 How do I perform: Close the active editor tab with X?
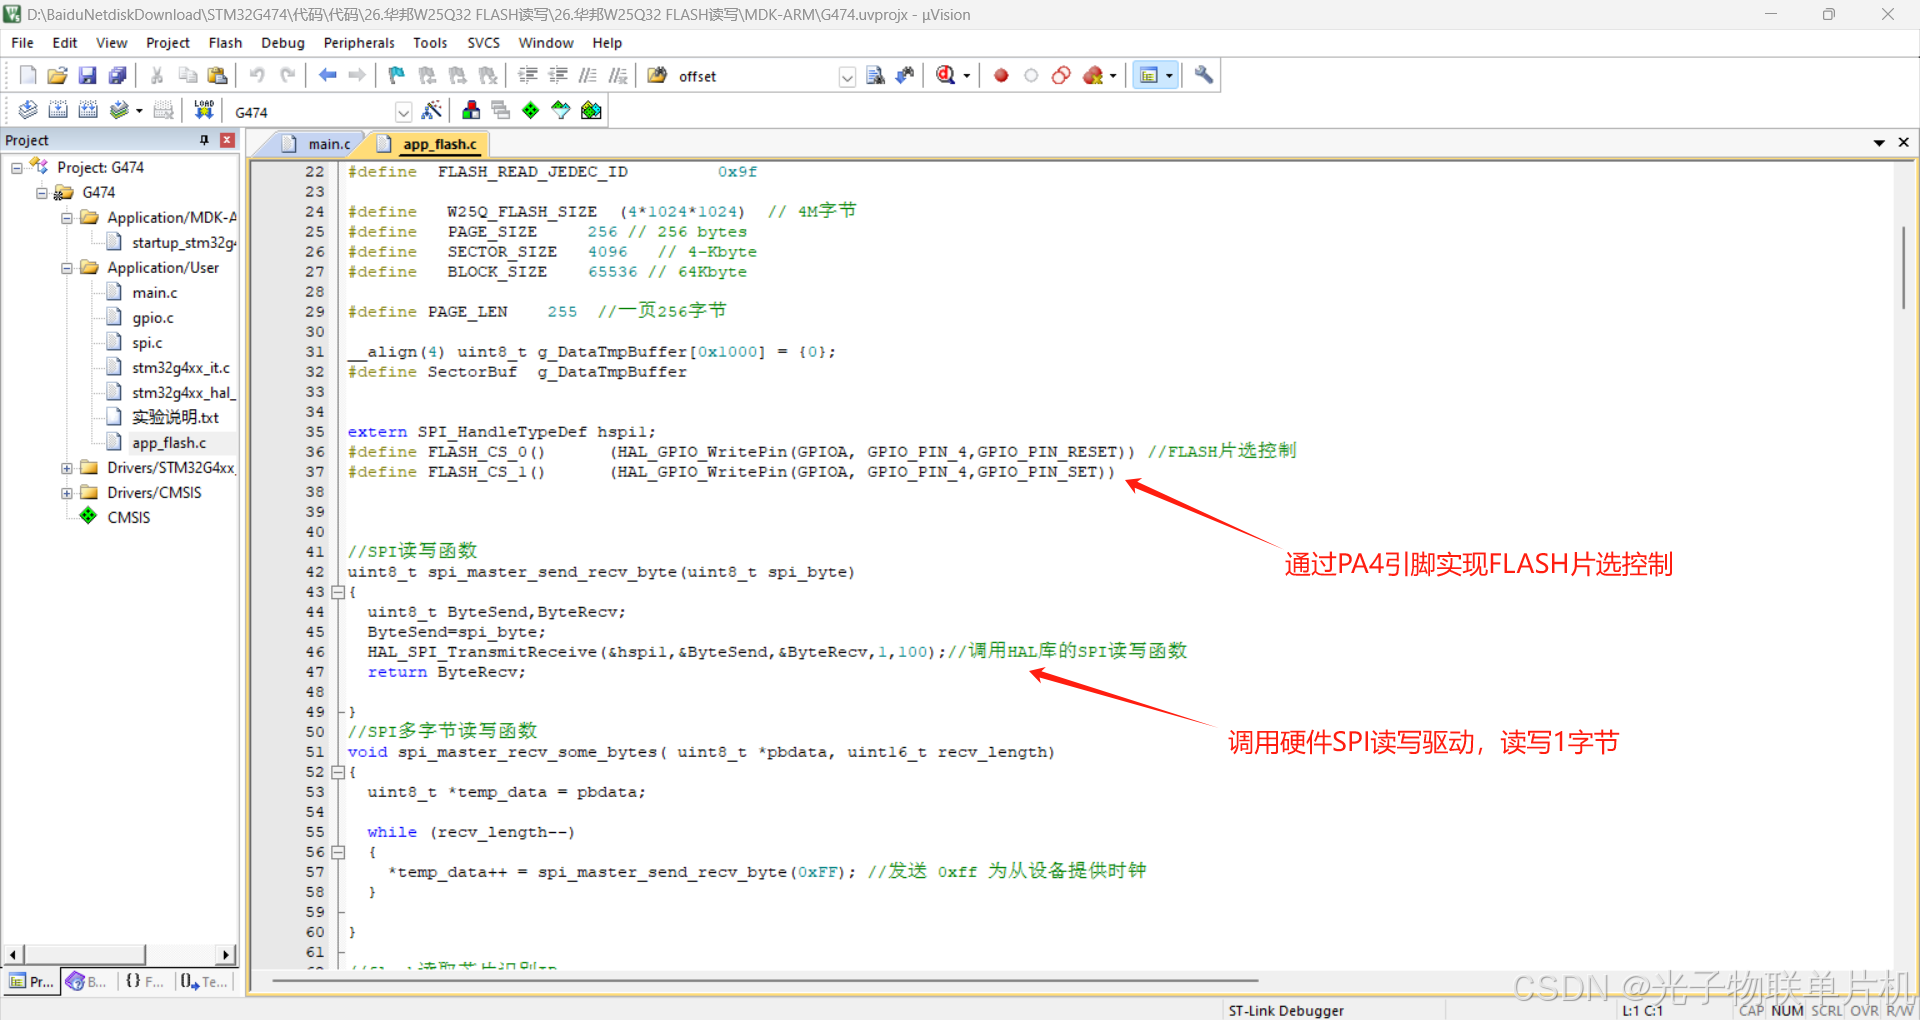pyautogui.click(x=1903, y=143)
